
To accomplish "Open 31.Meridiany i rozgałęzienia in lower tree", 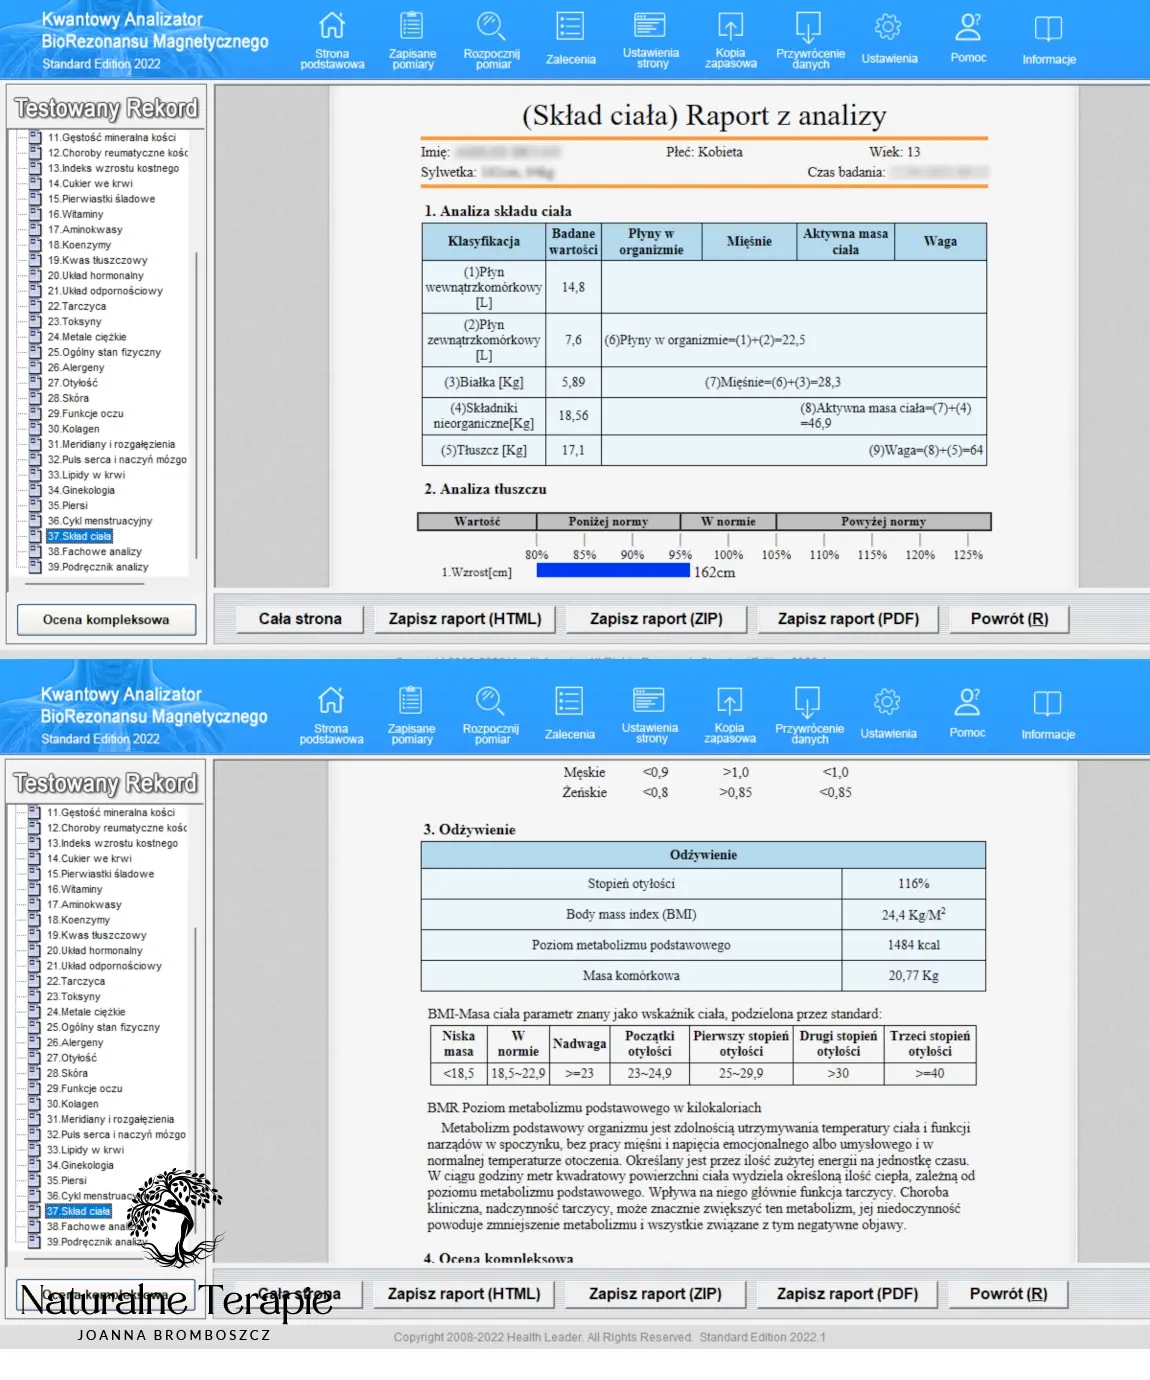I will pos(110,1119).
